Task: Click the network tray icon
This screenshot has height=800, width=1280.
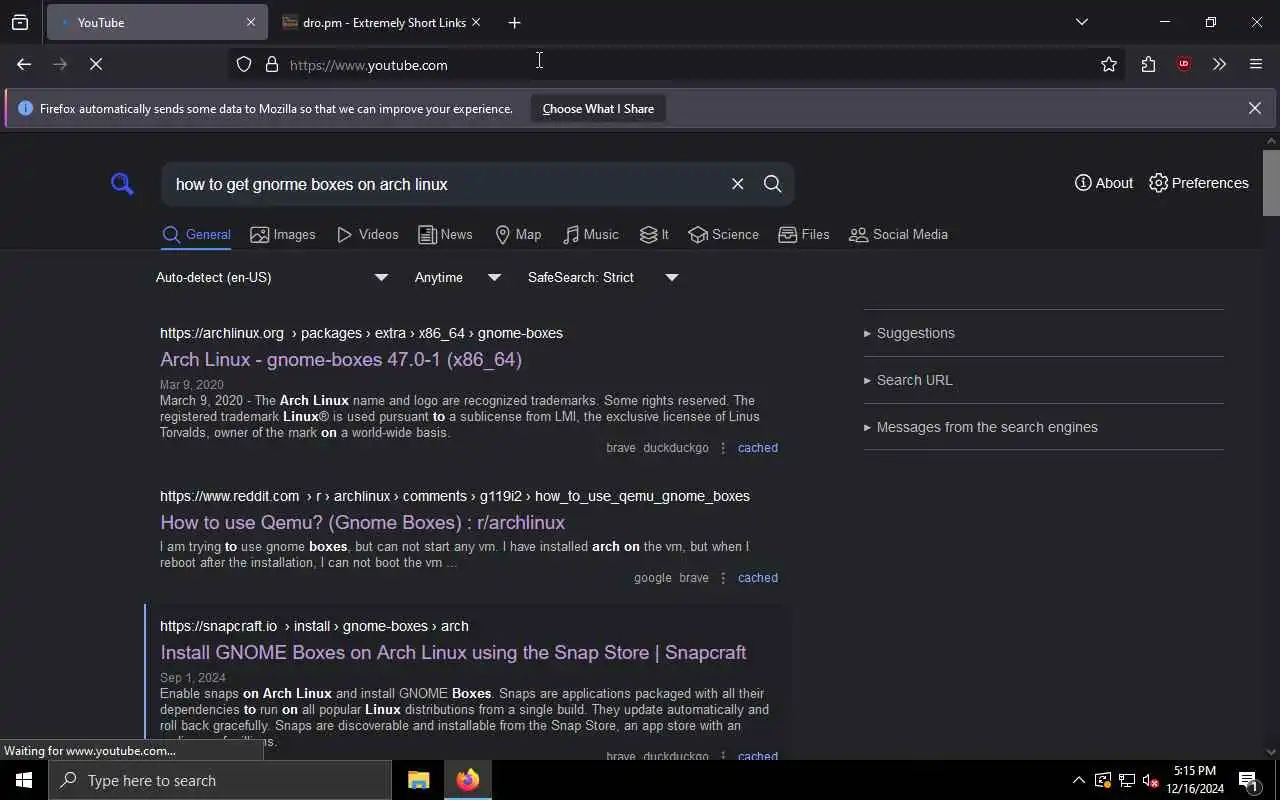Action: (x=1126, y=780)
